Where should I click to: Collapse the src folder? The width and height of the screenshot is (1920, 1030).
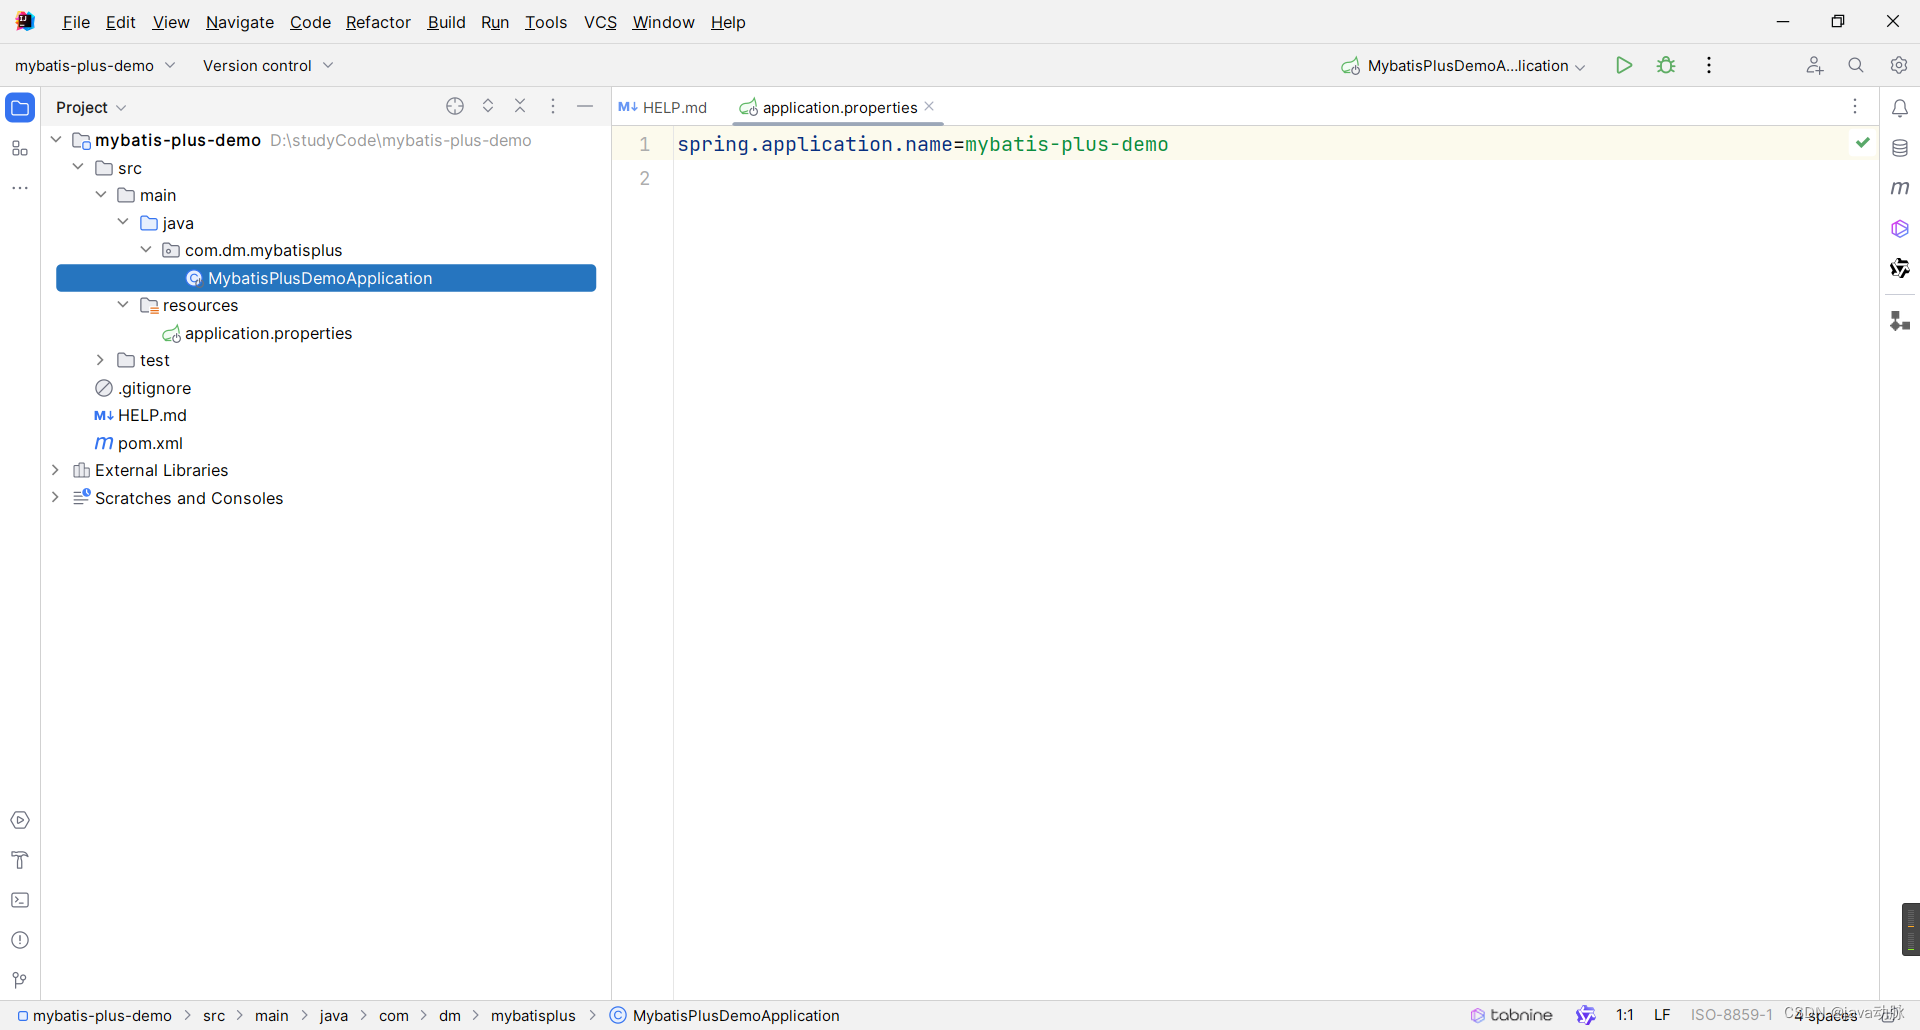point(78,167)
